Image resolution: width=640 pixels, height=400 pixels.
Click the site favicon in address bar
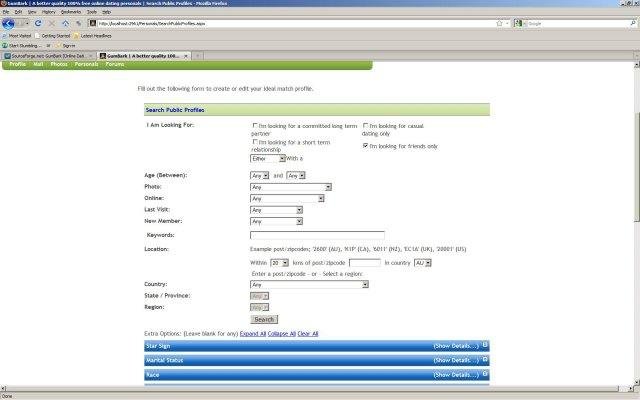93,23
